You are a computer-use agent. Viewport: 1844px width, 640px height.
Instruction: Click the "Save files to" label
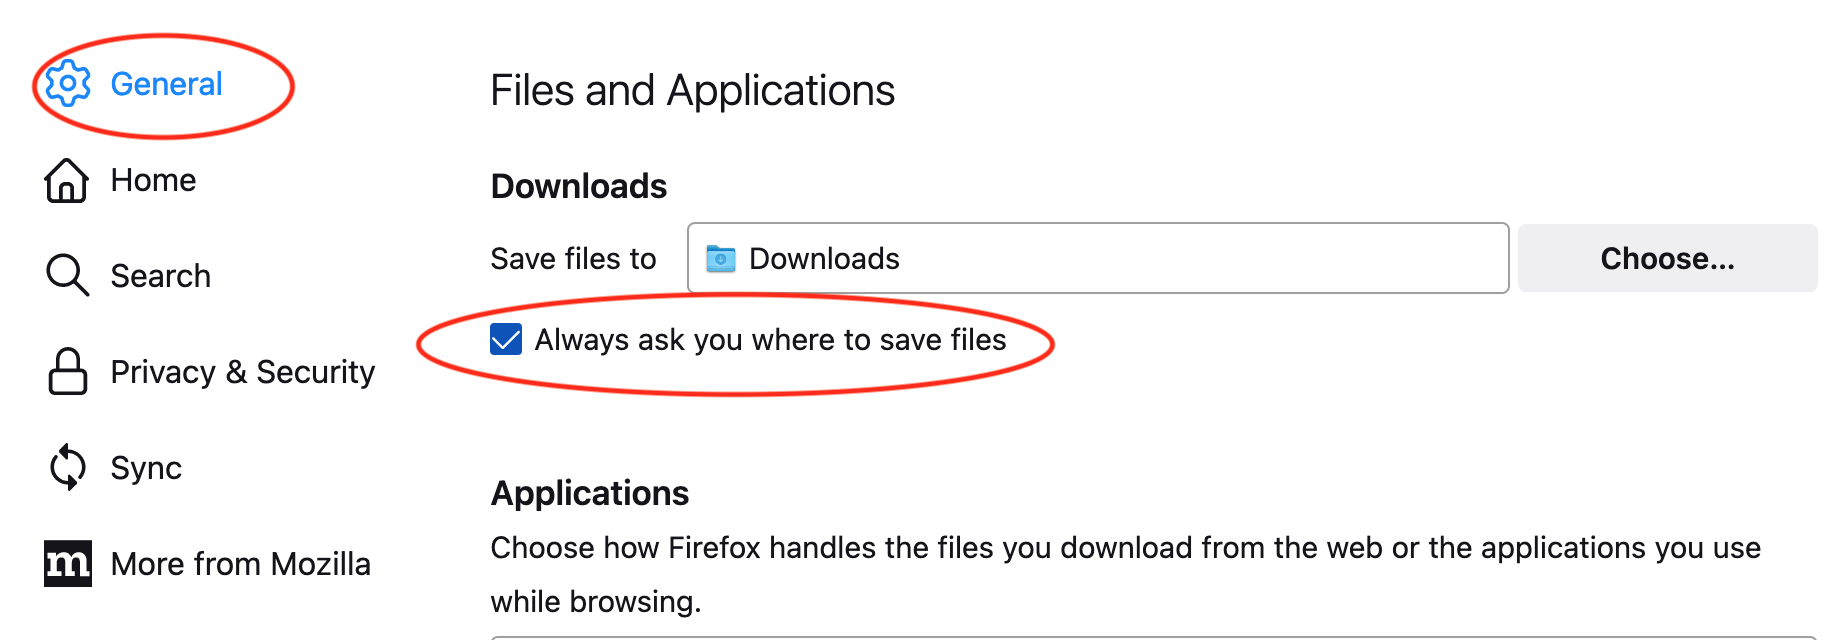573,259
